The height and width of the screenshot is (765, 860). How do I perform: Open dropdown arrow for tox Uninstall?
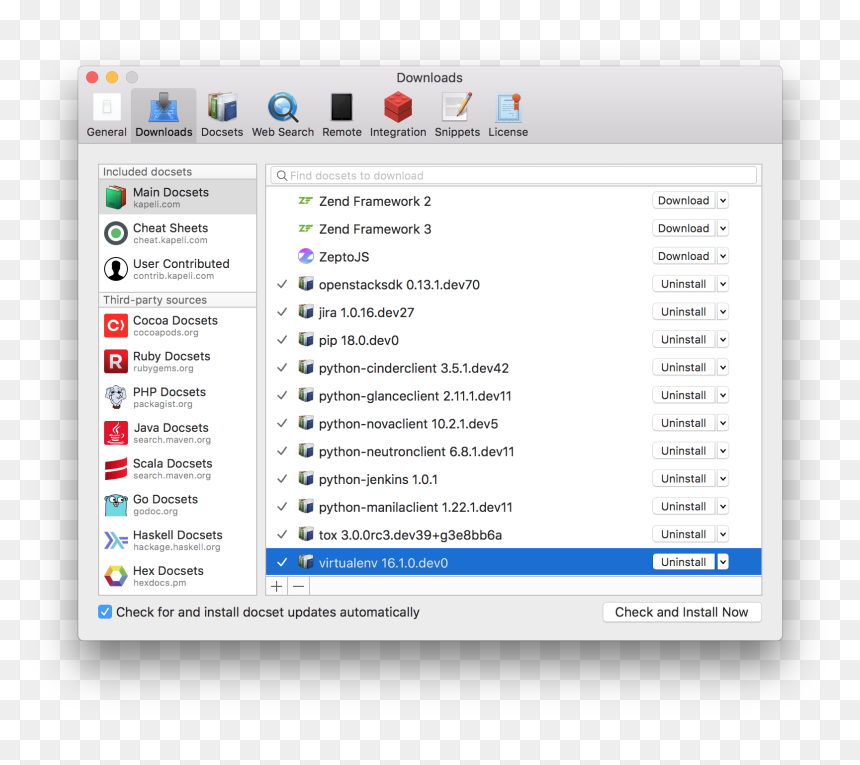tap(723, 534)
